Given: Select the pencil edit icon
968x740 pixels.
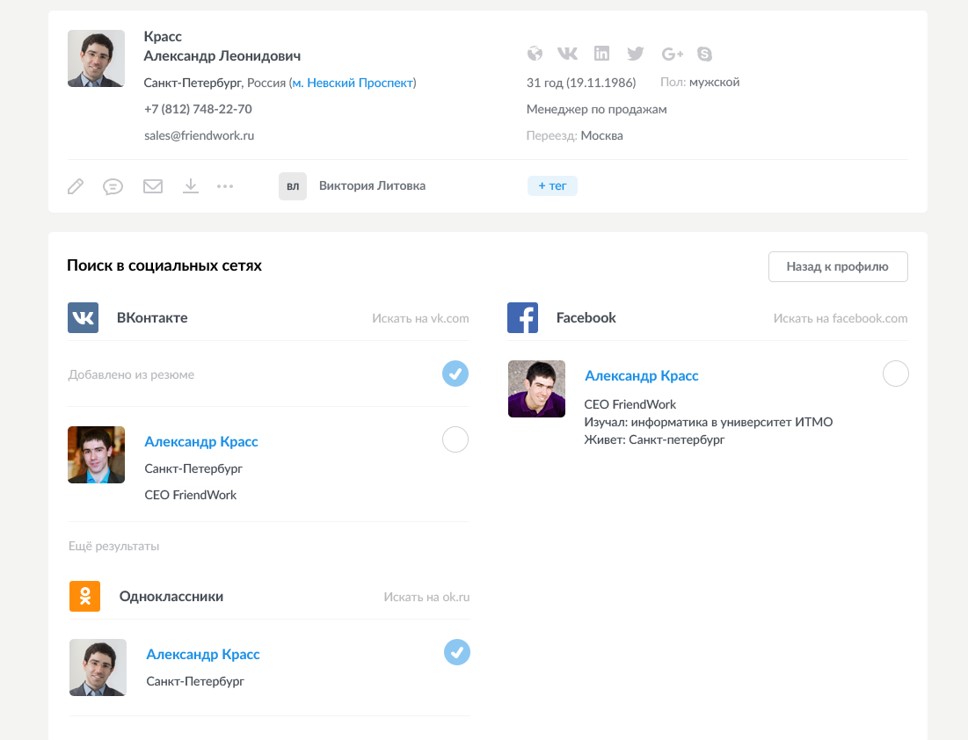Looking at the screenshot, I should coord(75,185).
